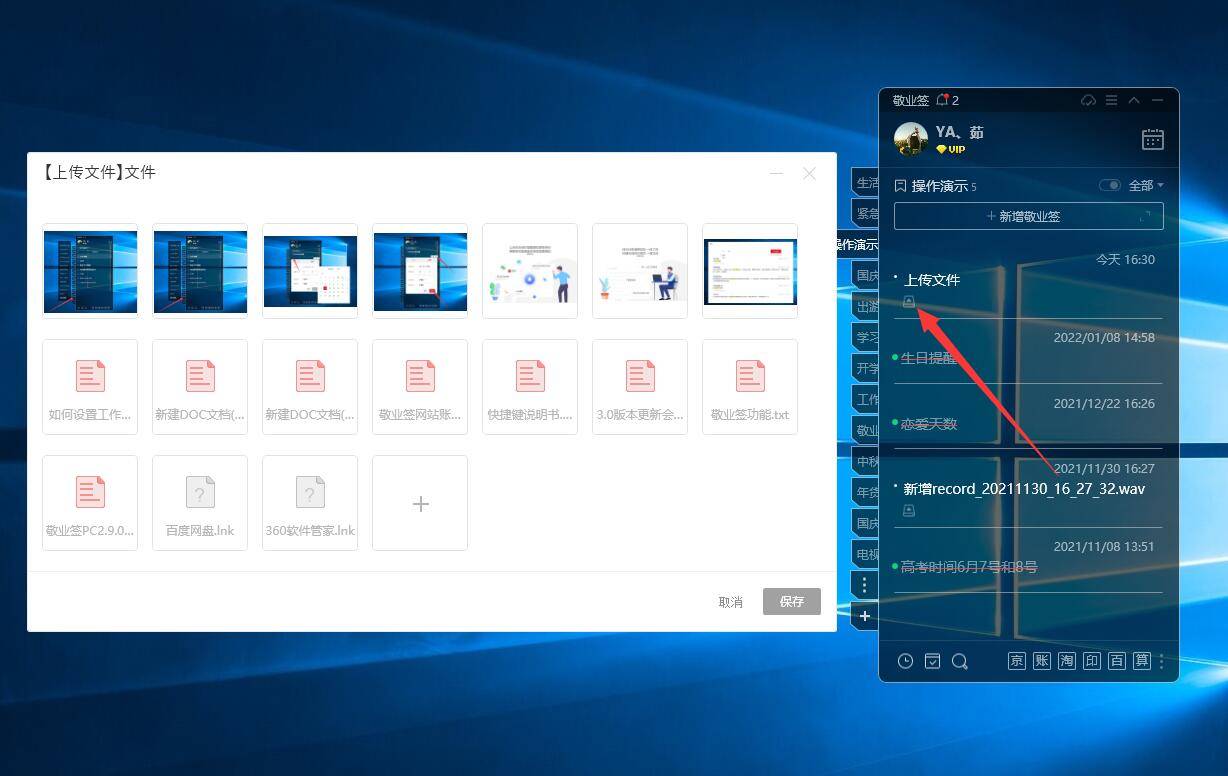This screenshot has height=776, width=1228.
Task: Switch to the 出游 category tab
Action: [x=866, y=306]
